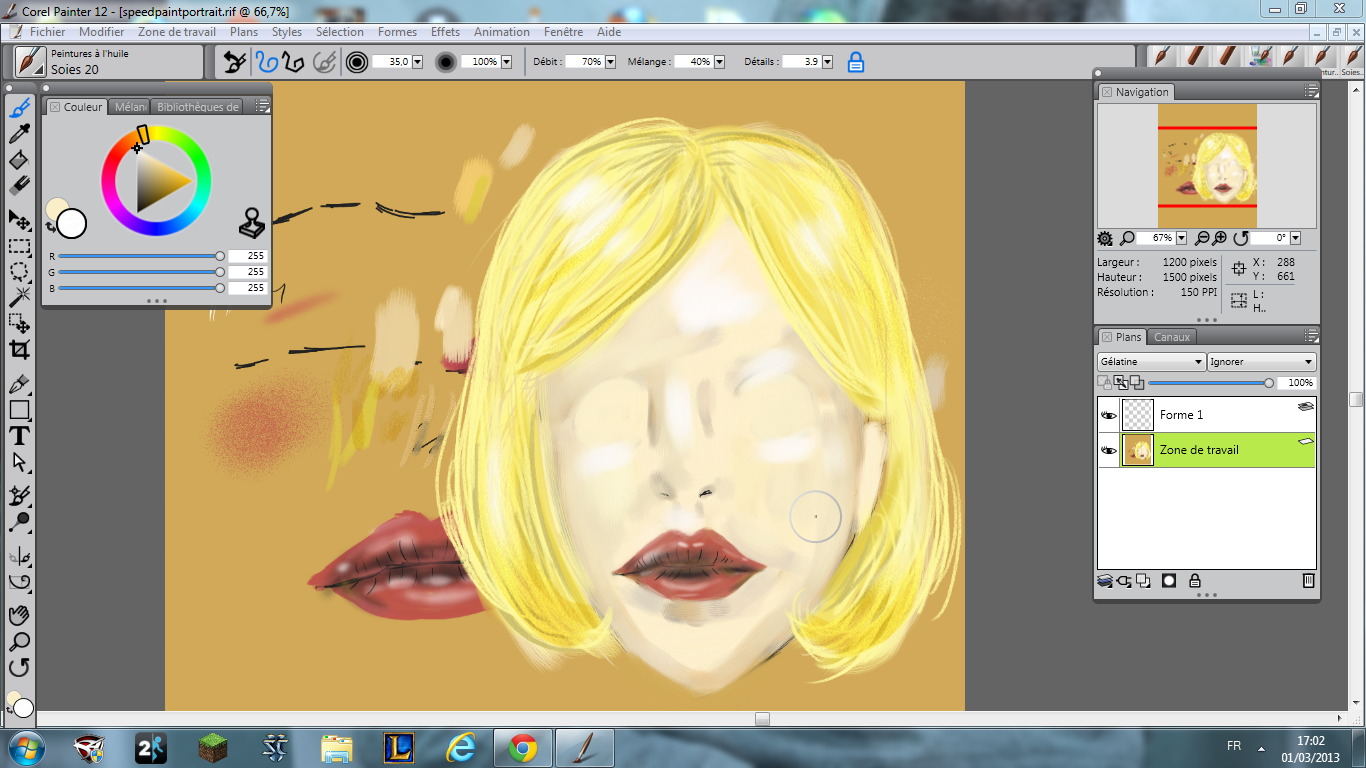Screen dimensions: 1366x768
Task: Click zoom out magnifier in Navigation panel
Action: 1203,238
